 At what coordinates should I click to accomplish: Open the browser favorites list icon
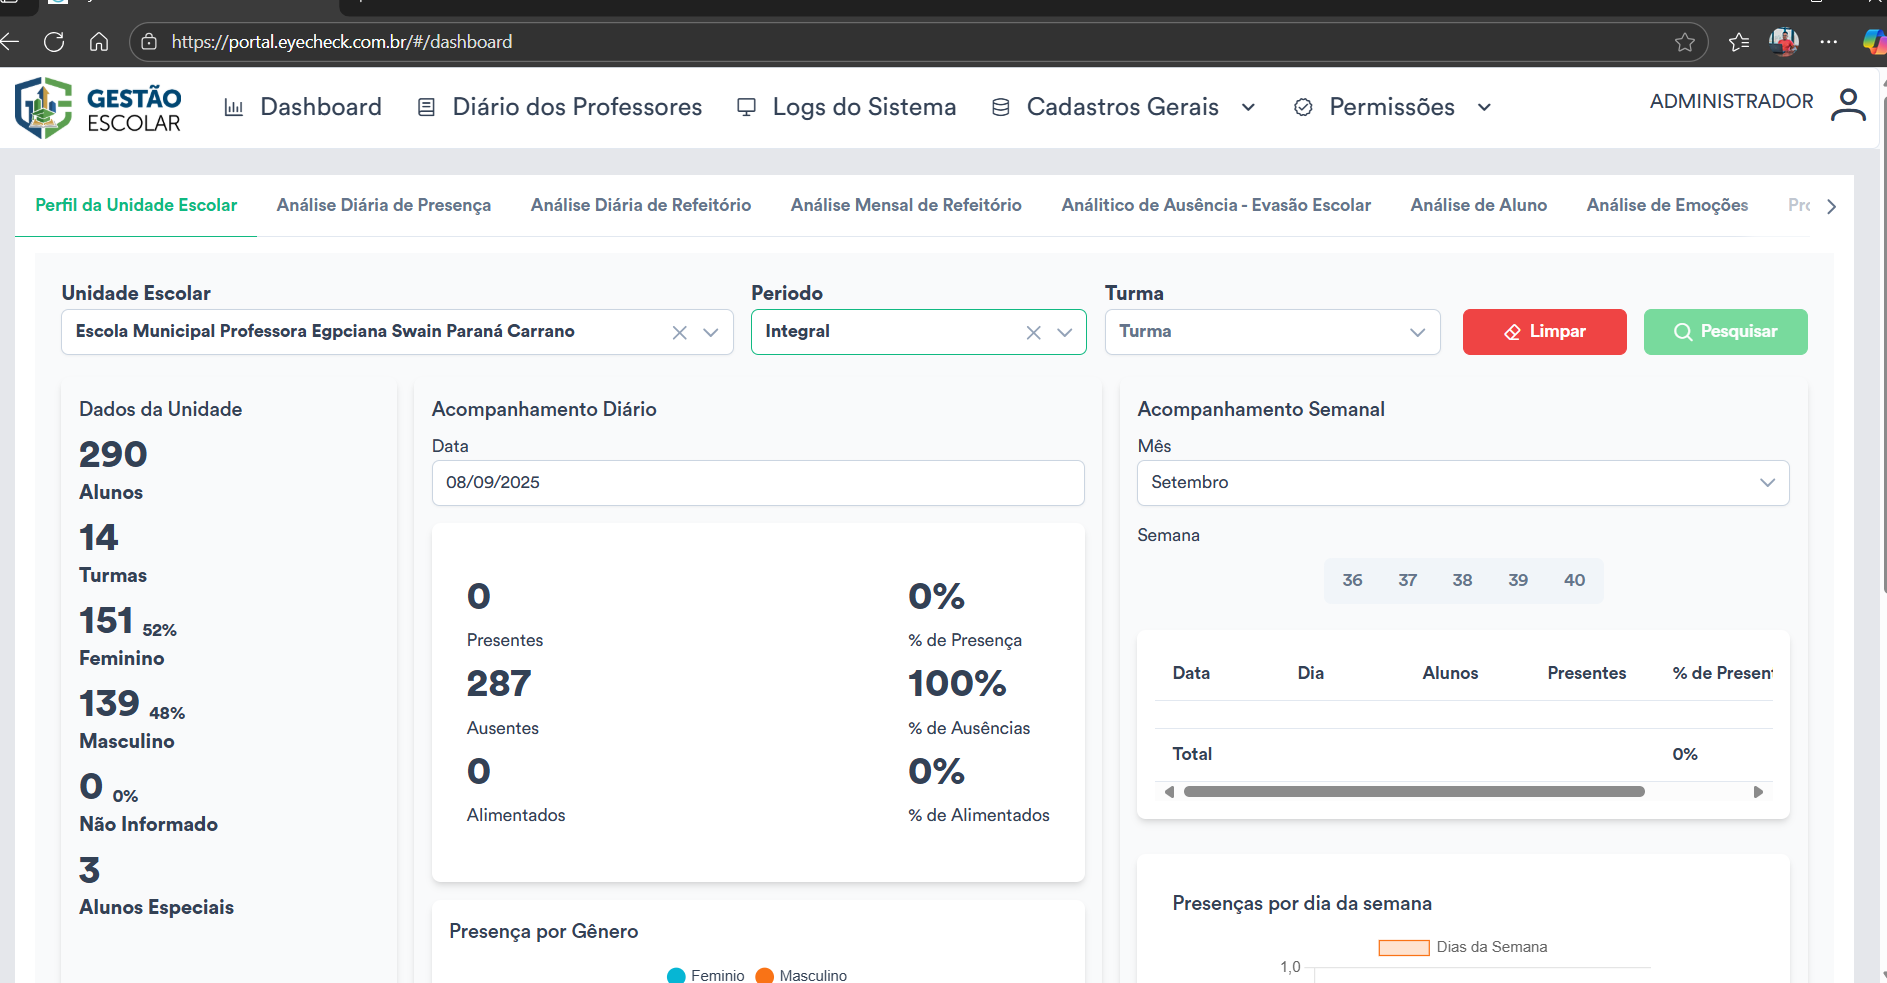pos(1739,42)
